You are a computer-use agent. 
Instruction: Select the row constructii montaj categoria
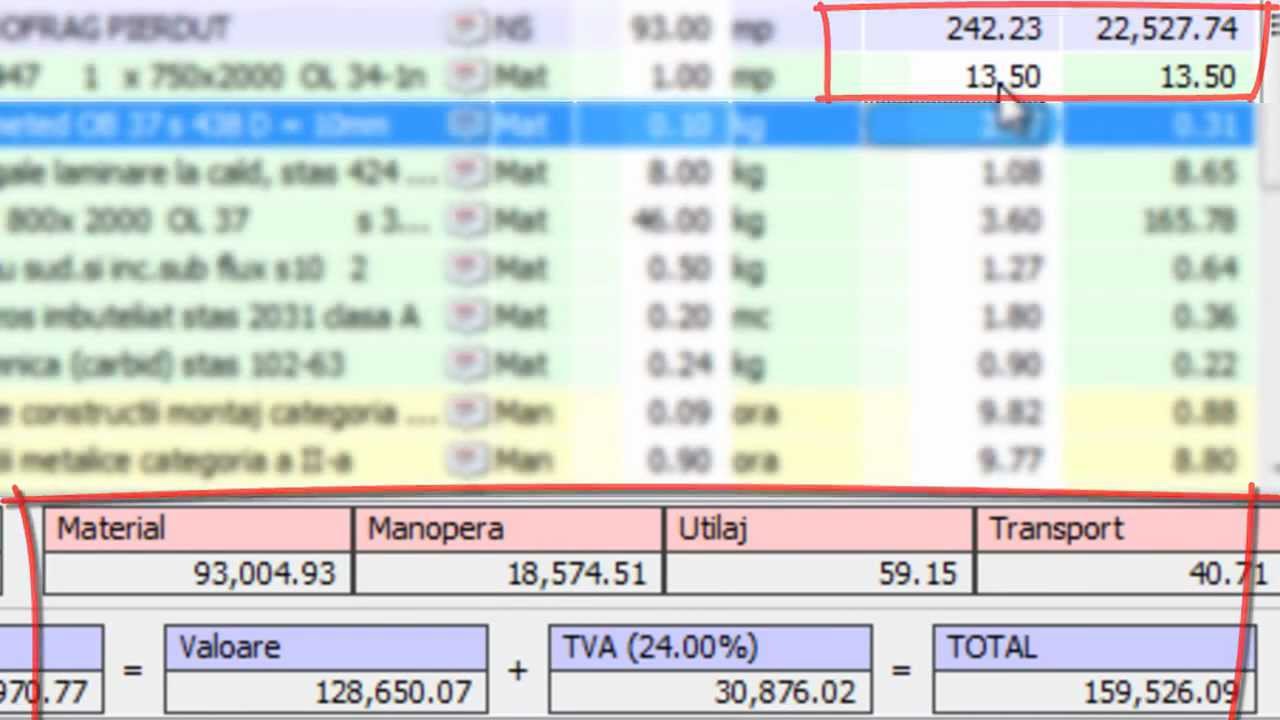pyautogui.click(x=628, y=413)
